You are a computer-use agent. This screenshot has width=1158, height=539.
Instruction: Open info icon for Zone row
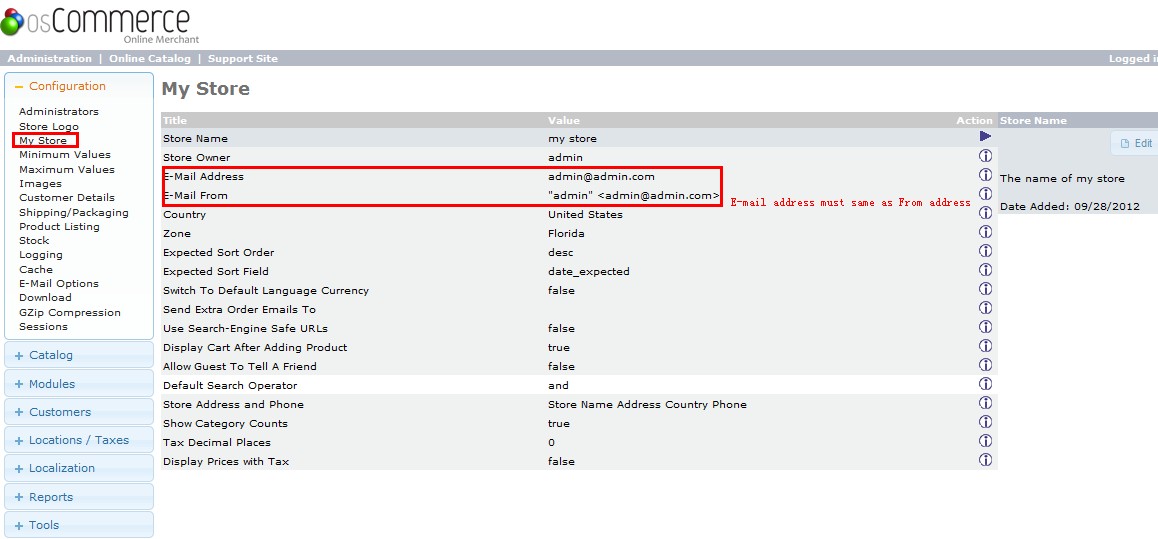(x=985, y=232)
